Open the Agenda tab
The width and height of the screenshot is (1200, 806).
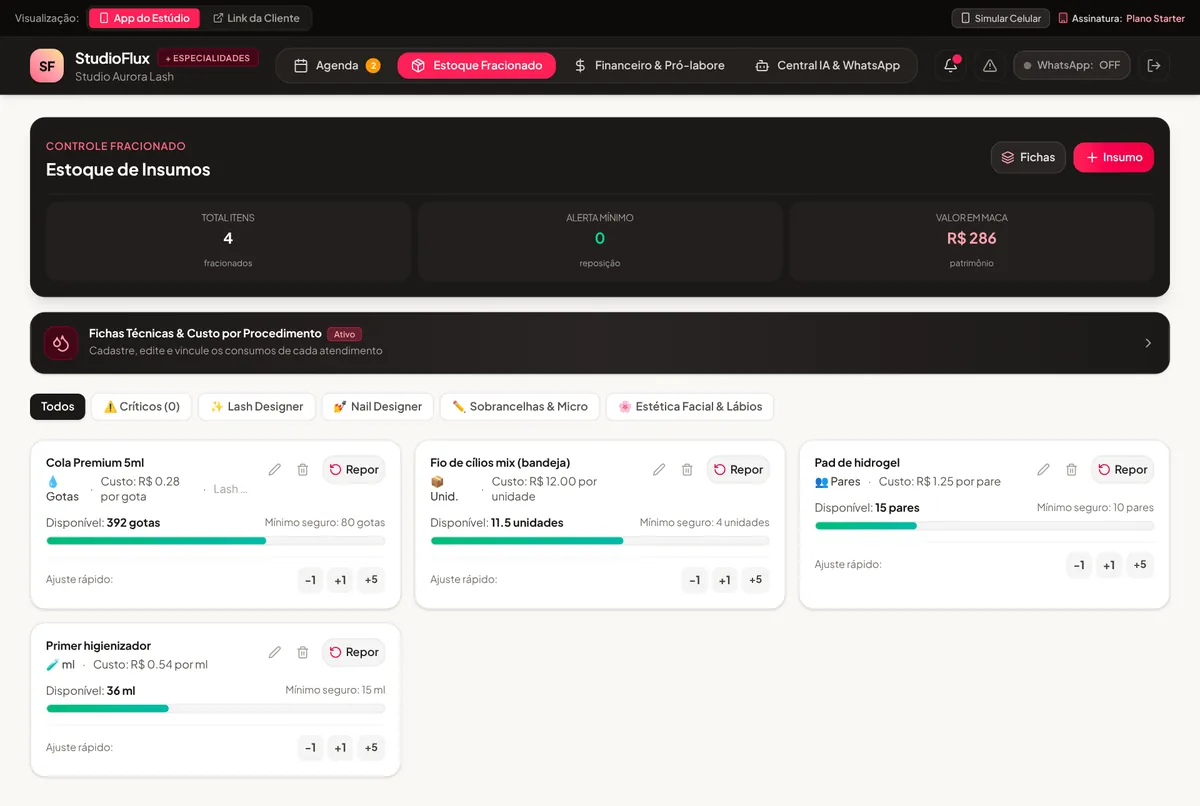(x=337, y=66)
